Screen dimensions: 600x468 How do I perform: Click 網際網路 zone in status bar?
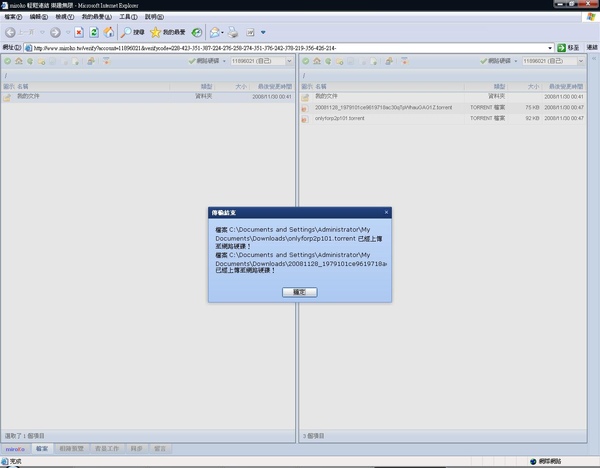click(x=546, y=461)
